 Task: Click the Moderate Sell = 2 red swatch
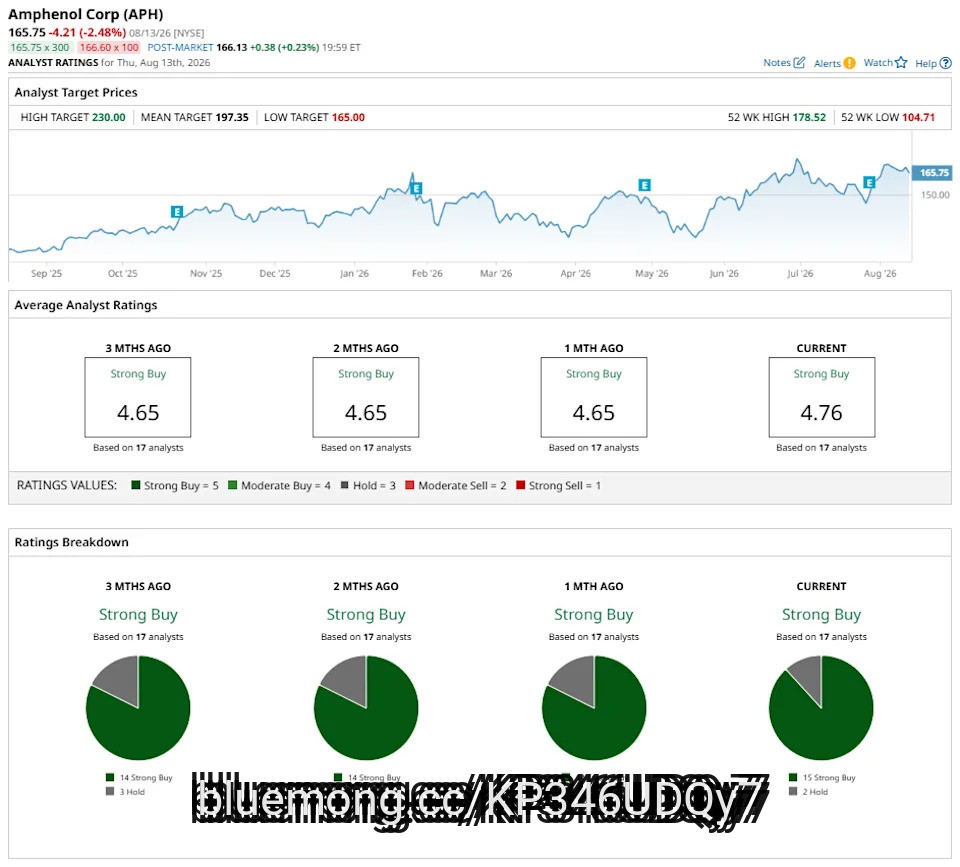(410, 485)
